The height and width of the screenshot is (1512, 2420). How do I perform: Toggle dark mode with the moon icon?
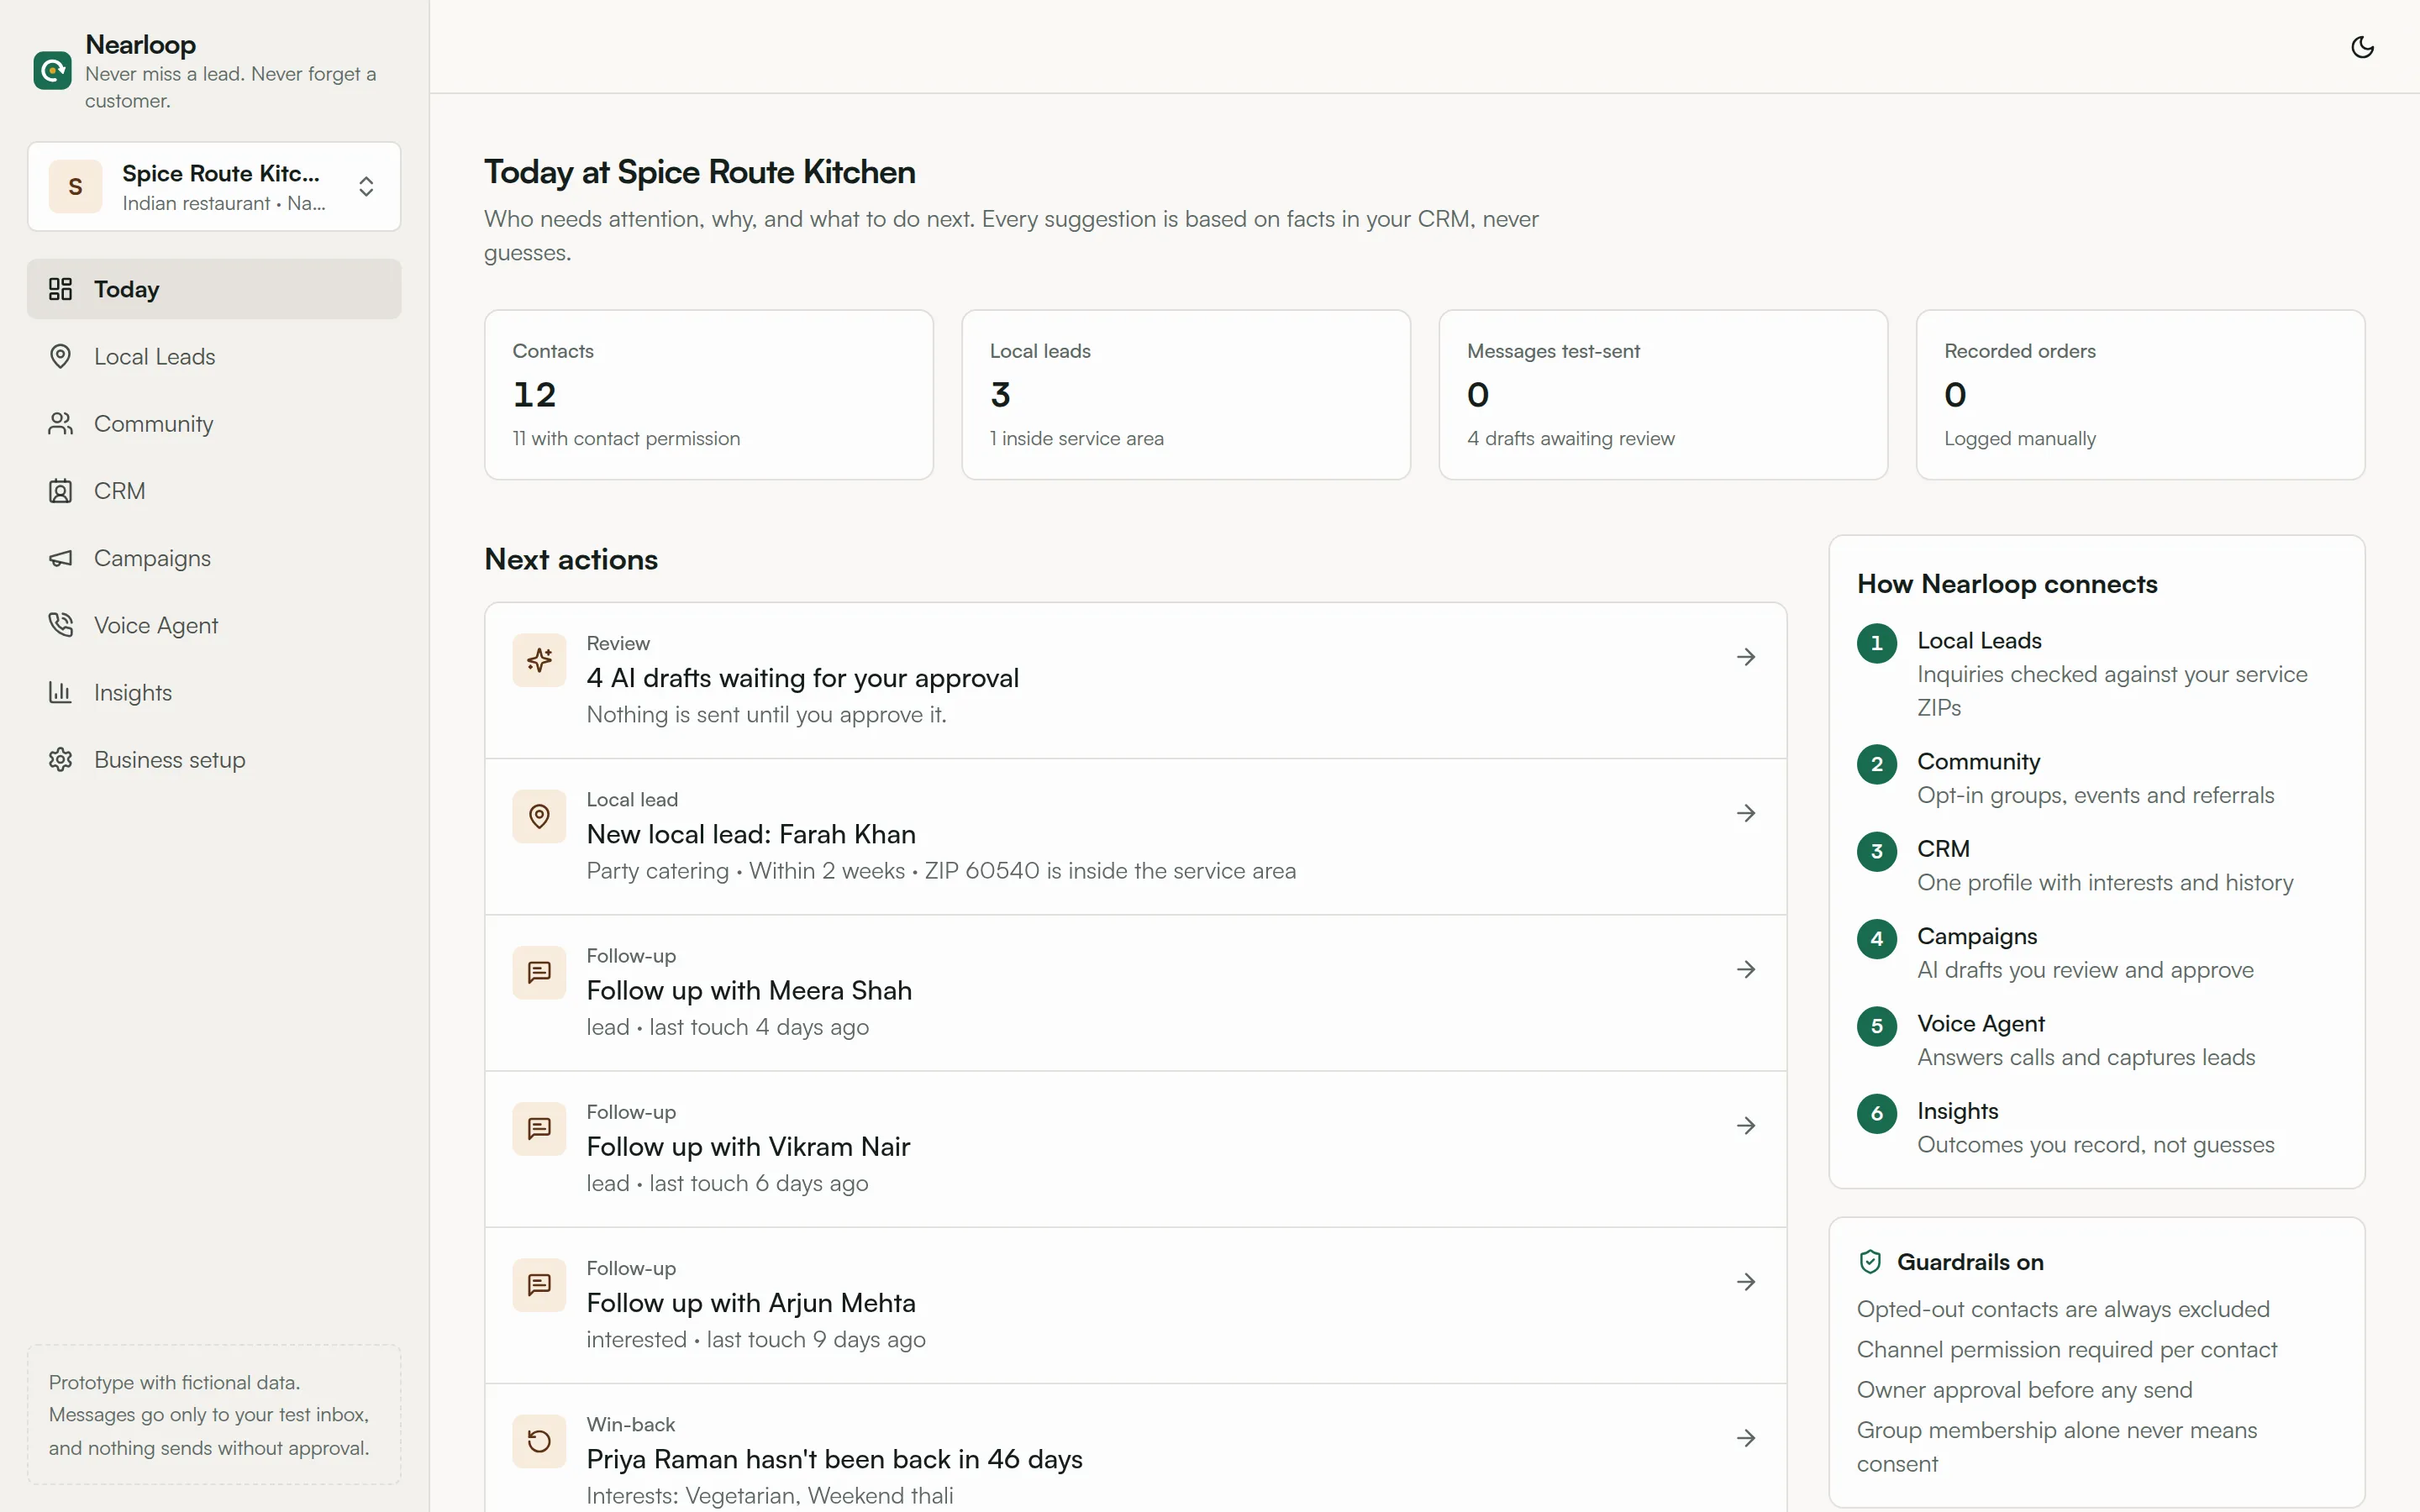[x=2362, y=47]
